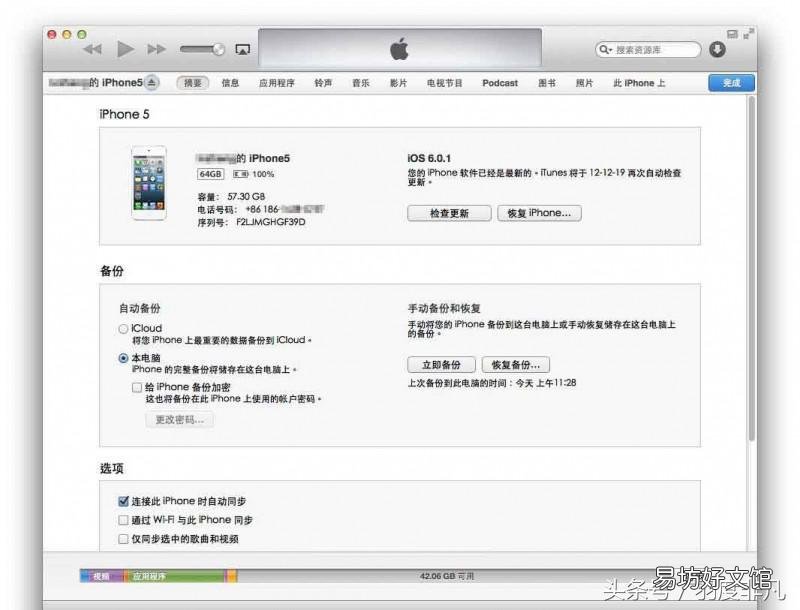Open the 电视节目 TV shows tab
The image size is (800, 610).
coord(445,83)
